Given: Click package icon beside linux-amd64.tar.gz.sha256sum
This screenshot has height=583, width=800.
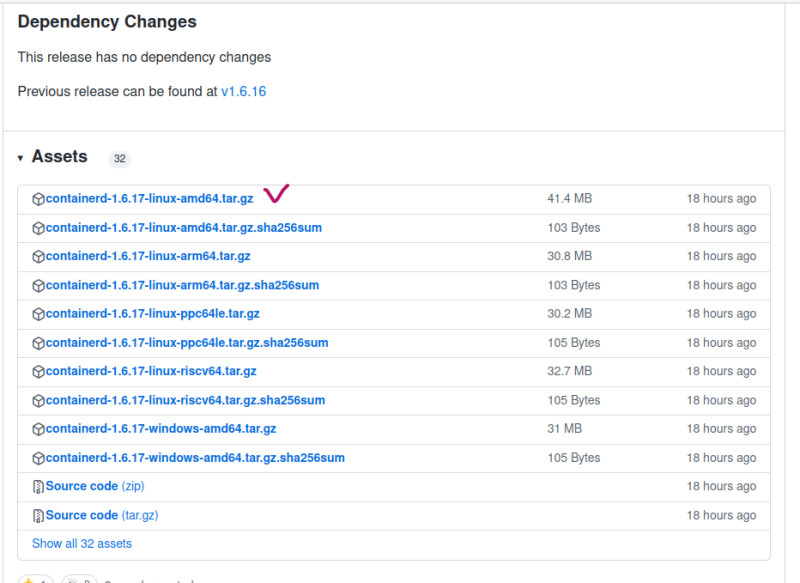Looking at the screenshot, I should pyautogui.click(x=39, y=228).
